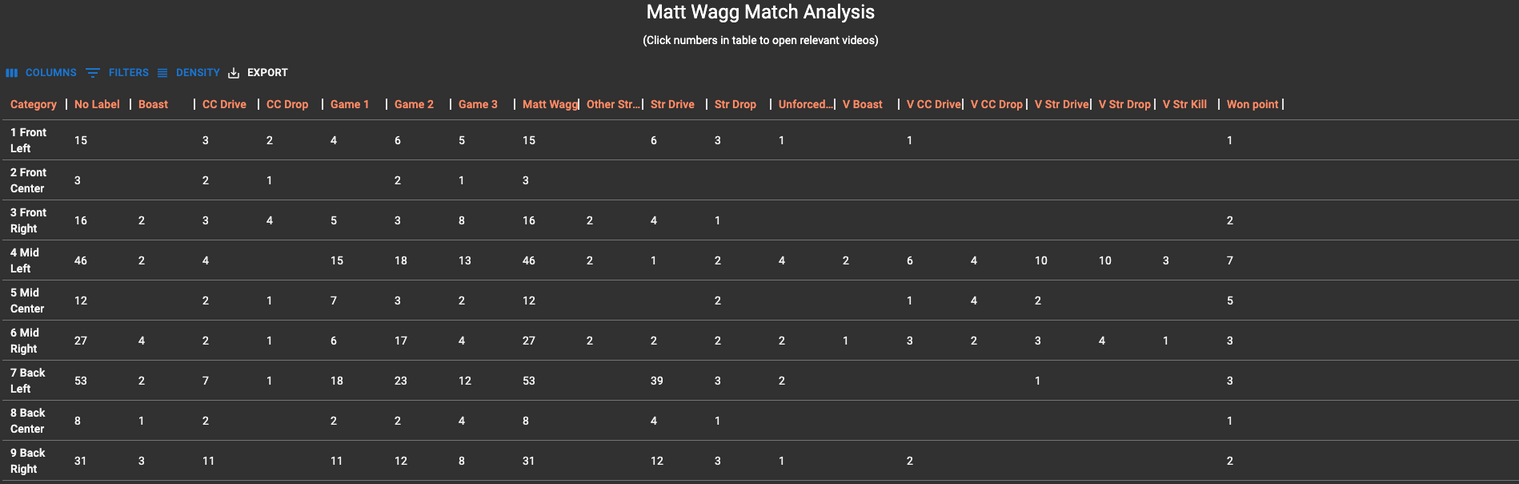1519x484 pixels.
Task: Click the Won point column header
Action: point(1252,104)
